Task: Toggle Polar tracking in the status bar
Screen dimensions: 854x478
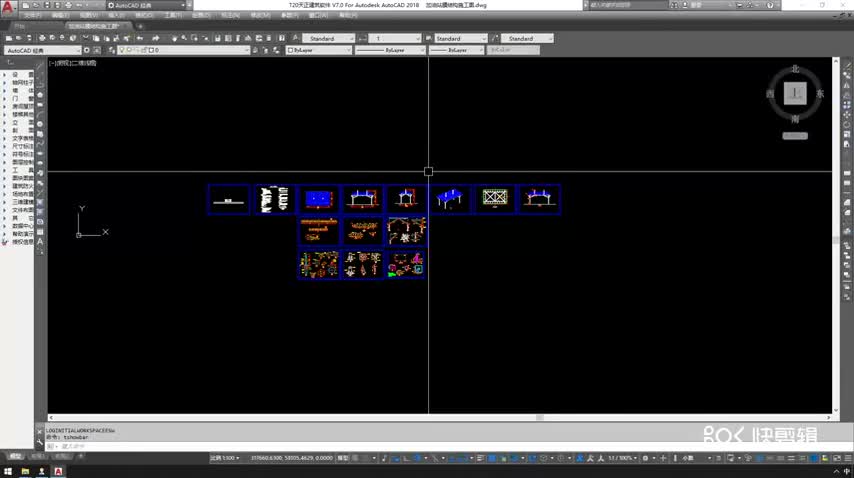Action: pos(417,458)
